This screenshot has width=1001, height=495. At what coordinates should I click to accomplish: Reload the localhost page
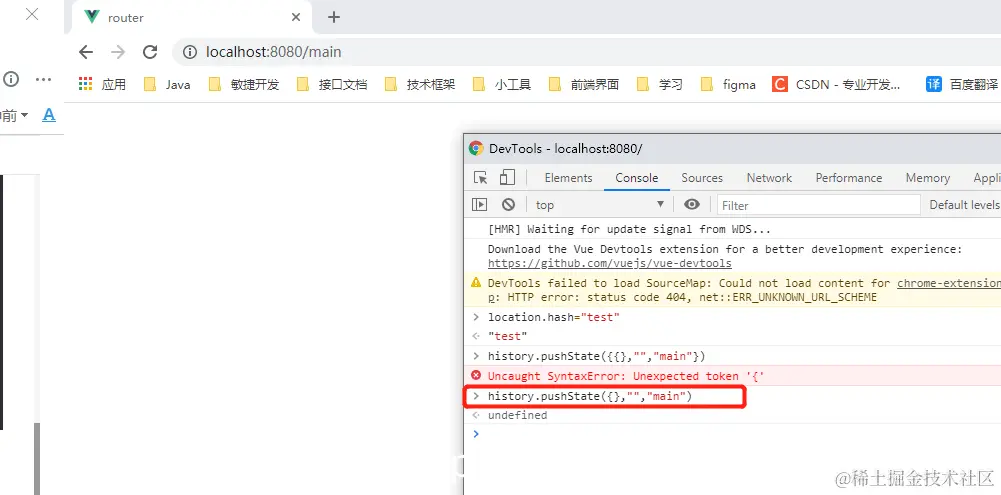tap(150, 52)
